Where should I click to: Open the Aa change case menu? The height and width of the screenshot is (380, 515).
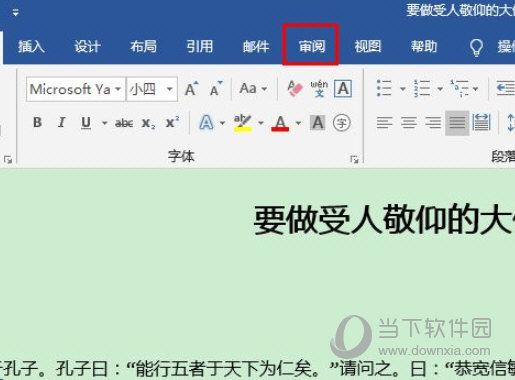coord(253,89)
